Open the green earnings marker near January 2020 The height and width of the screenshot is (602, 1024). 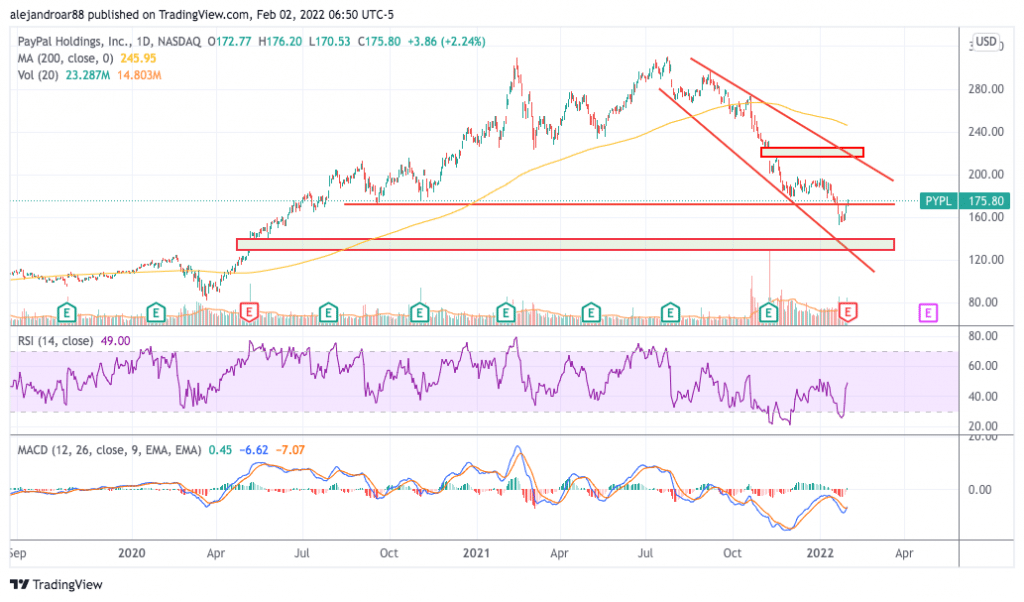155,313
